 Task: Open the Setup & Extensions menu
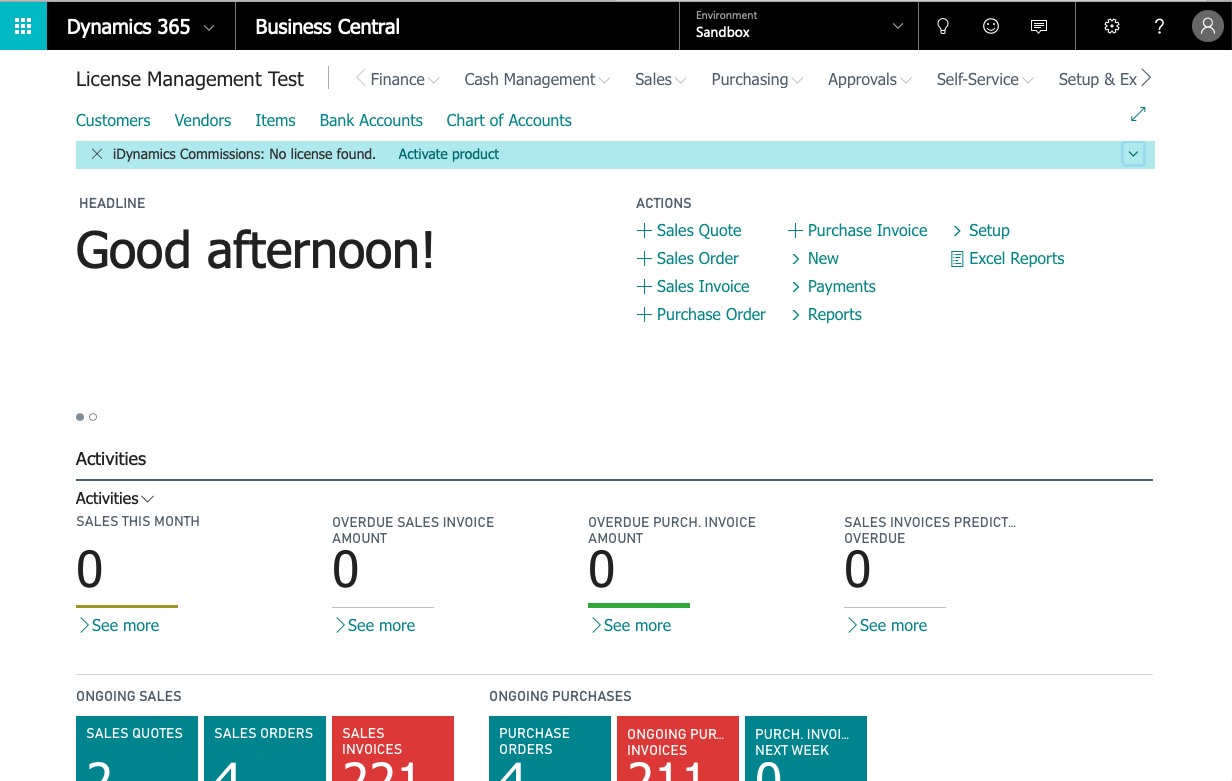coord(1097,79)
